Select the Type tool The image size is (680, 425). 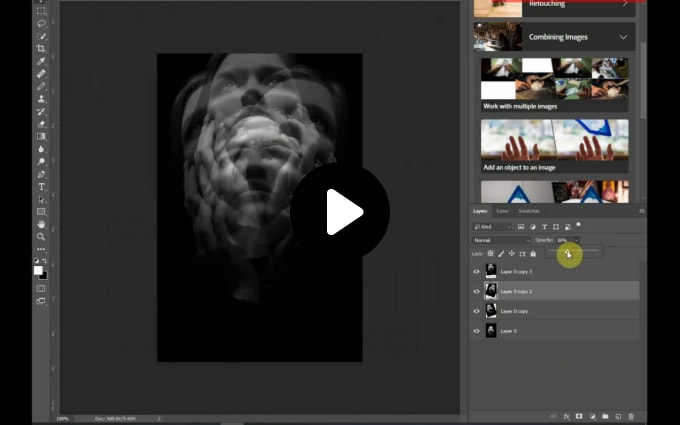click(41, 187)
